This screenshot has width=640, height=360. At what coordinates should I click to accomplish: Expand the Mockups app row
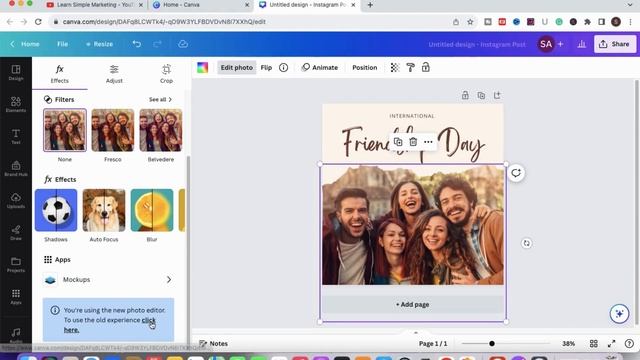108,280
